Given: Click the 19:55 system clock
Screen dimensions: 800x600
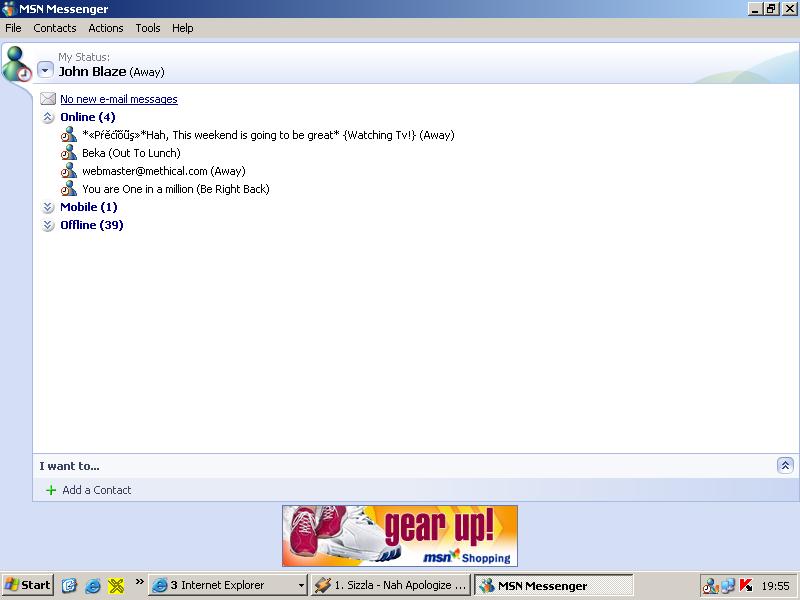Looking at the screenshot, I should (x=776, y=586).
